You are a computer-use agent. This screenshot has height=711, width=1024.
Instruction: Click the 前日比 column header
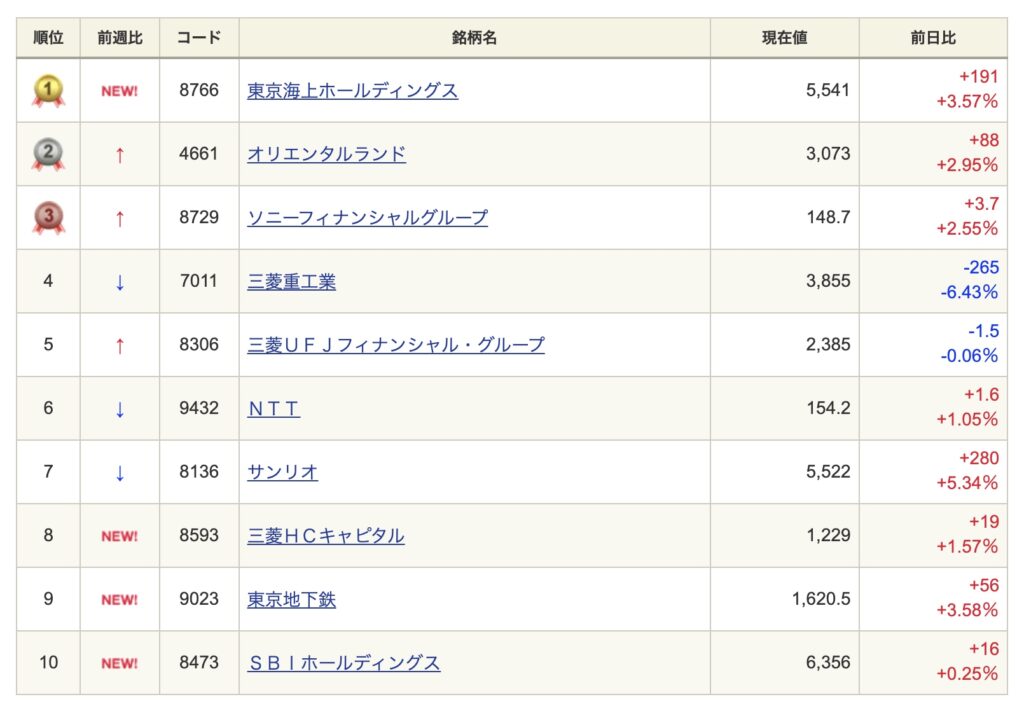tap(932, 38)
